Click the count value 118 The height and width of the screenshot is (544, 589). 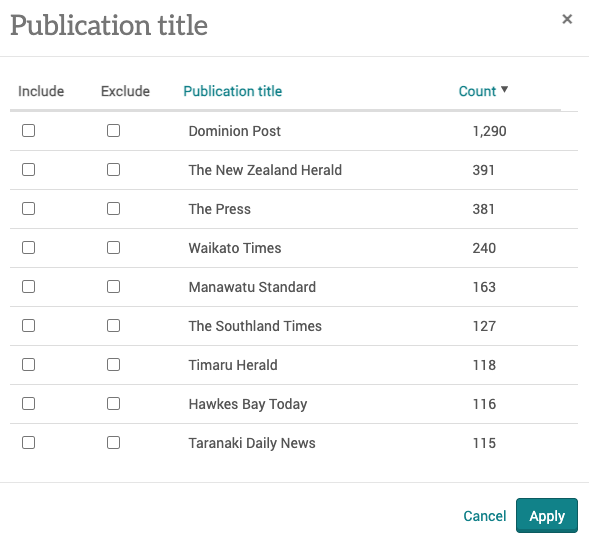tap(484, 365)
